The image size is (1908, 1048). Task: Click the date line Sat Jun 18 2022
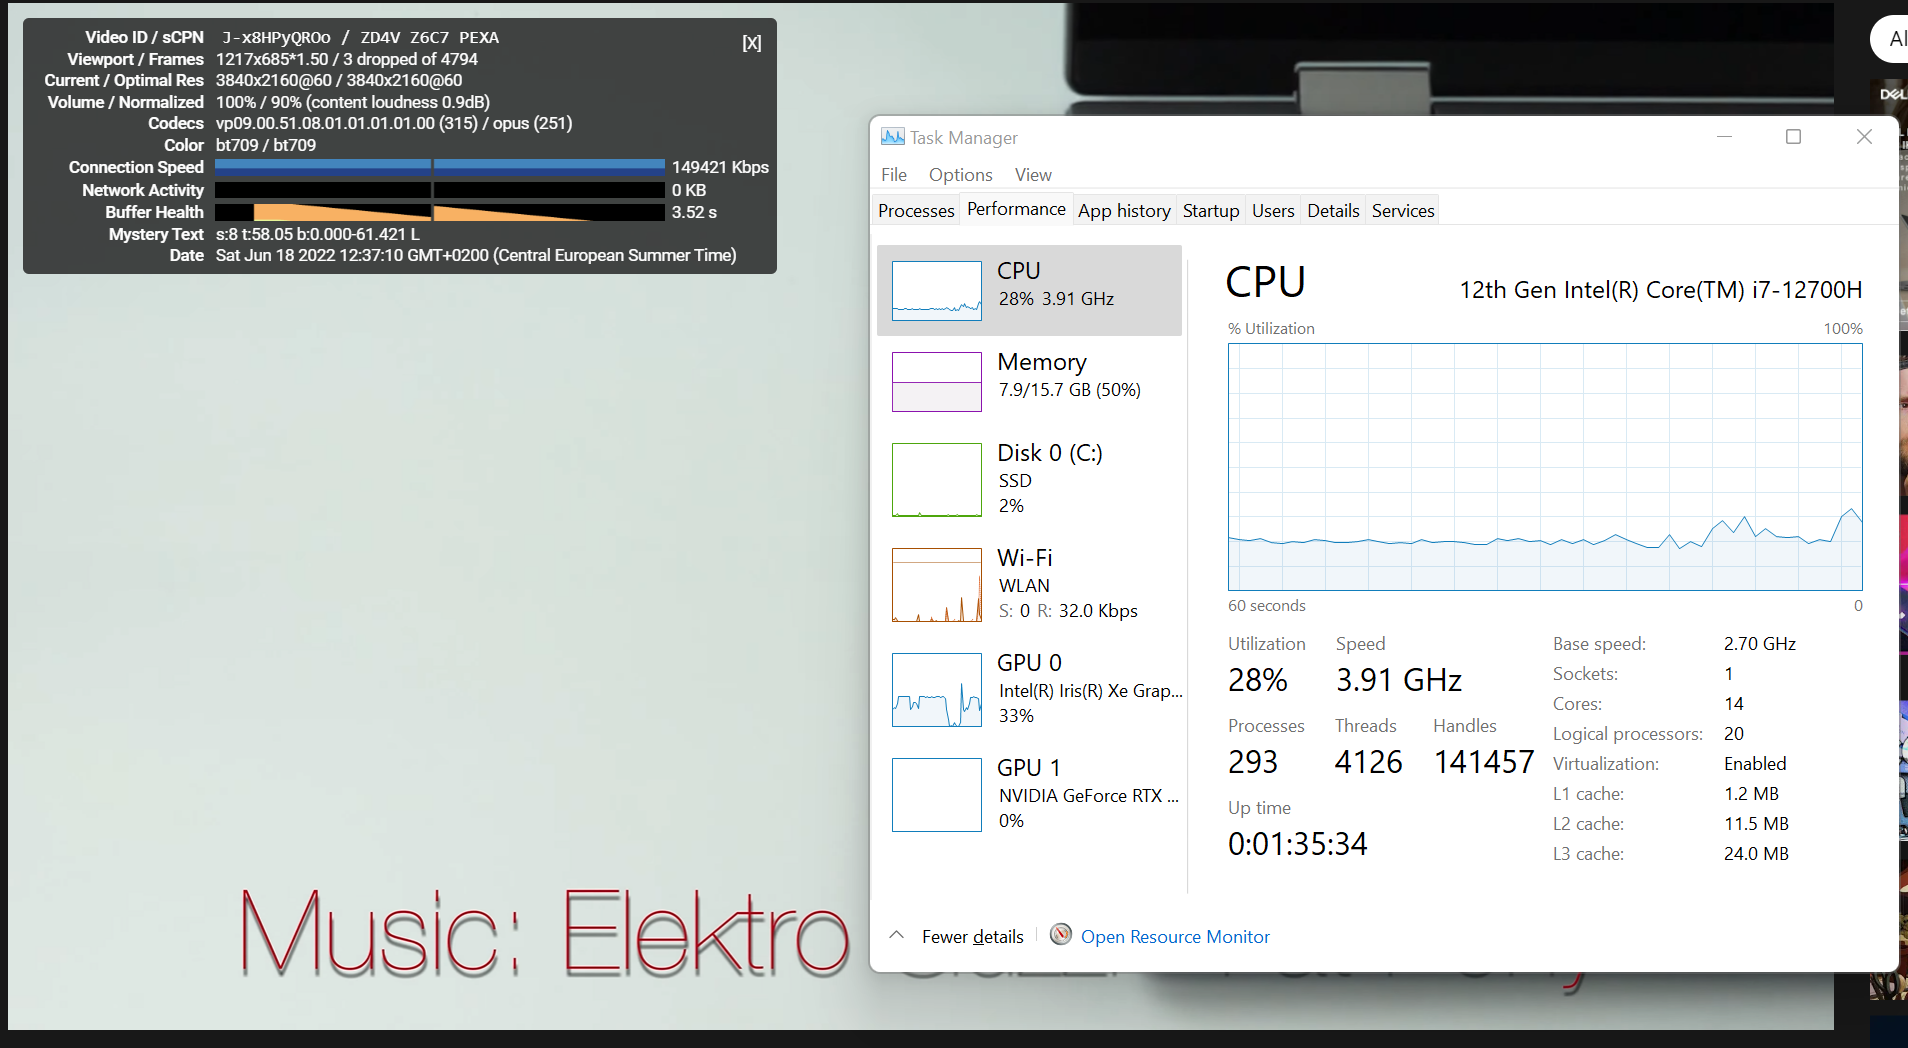476,256
